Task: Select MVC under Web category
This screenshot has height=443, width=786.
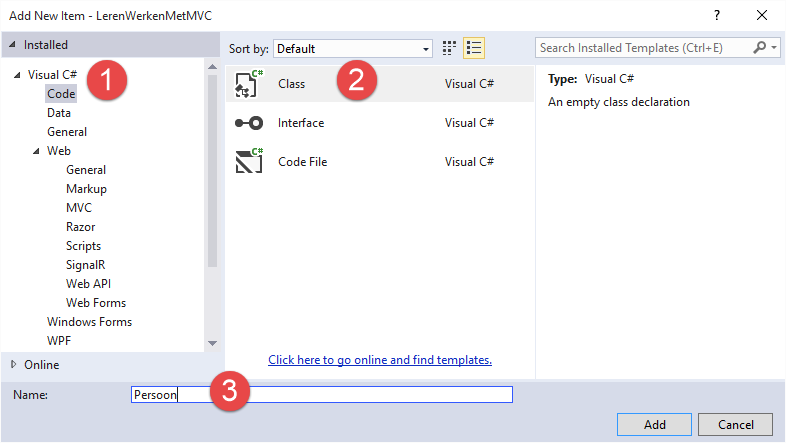Action: (x=79, y=208)
